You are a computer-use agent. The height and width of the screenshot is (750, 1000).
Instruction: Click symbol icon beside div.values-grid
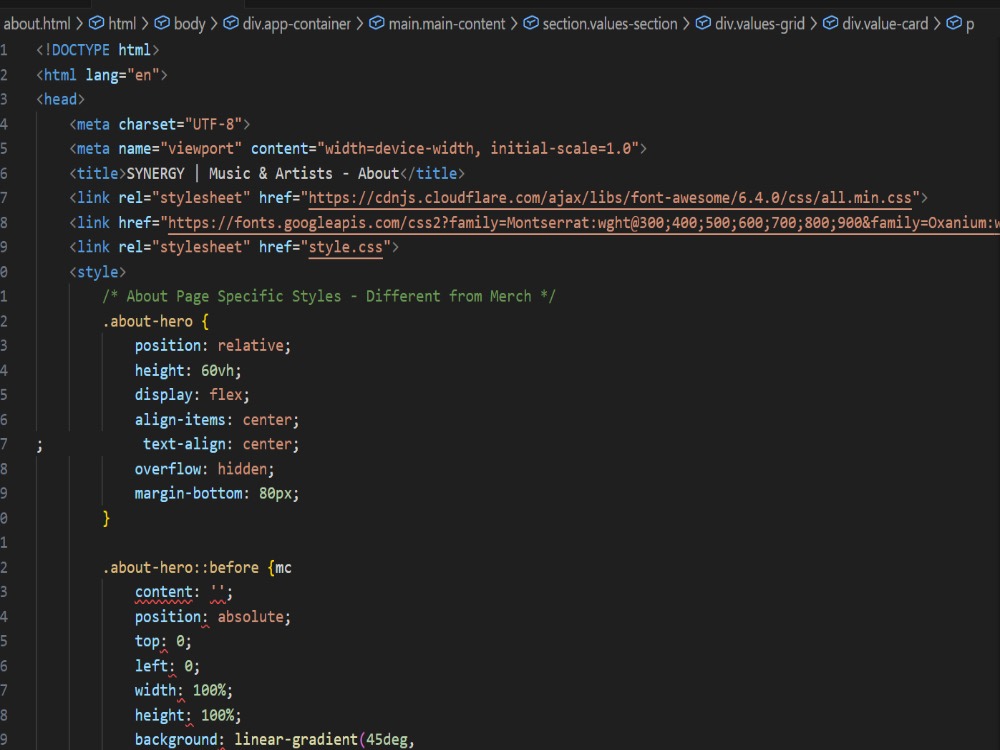703,24
